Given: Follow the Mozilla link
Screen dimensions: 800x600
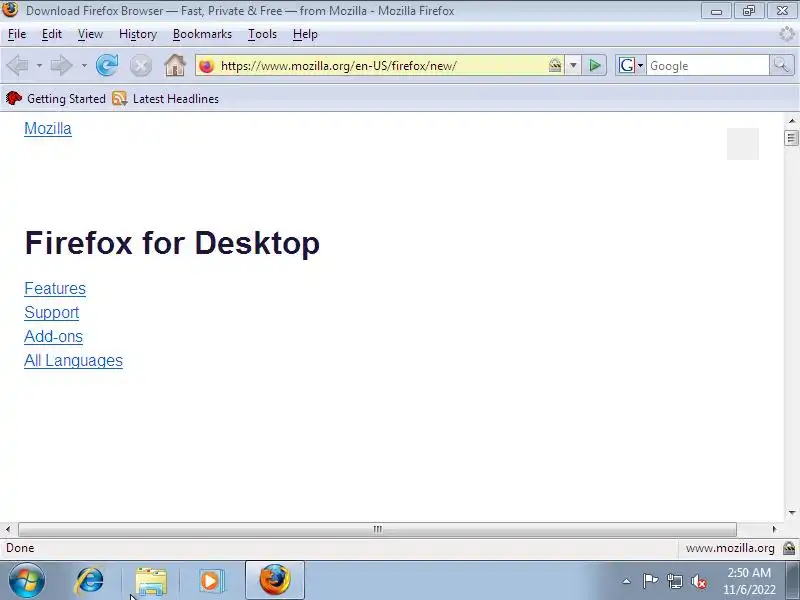Looking at the screenshot, I should point(48,129).
